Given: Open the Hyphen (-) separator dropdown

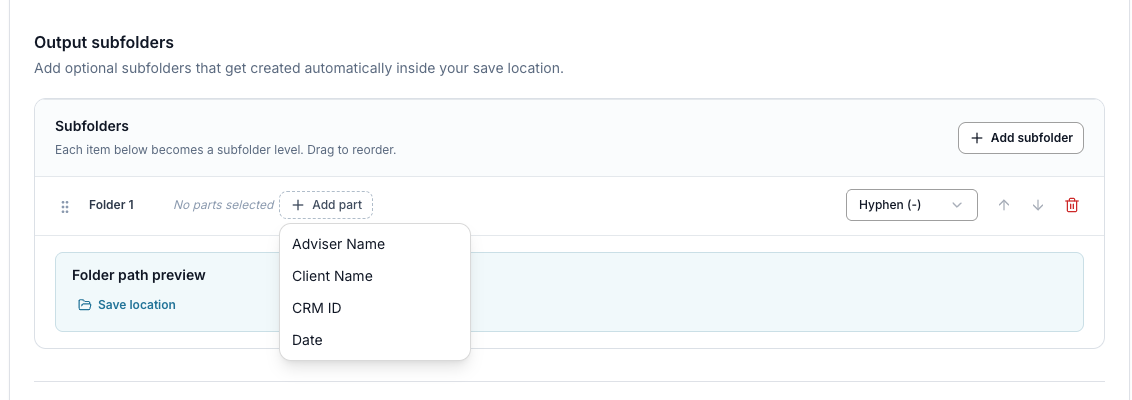Looking at the screenshot, I should tap(912, 205).
